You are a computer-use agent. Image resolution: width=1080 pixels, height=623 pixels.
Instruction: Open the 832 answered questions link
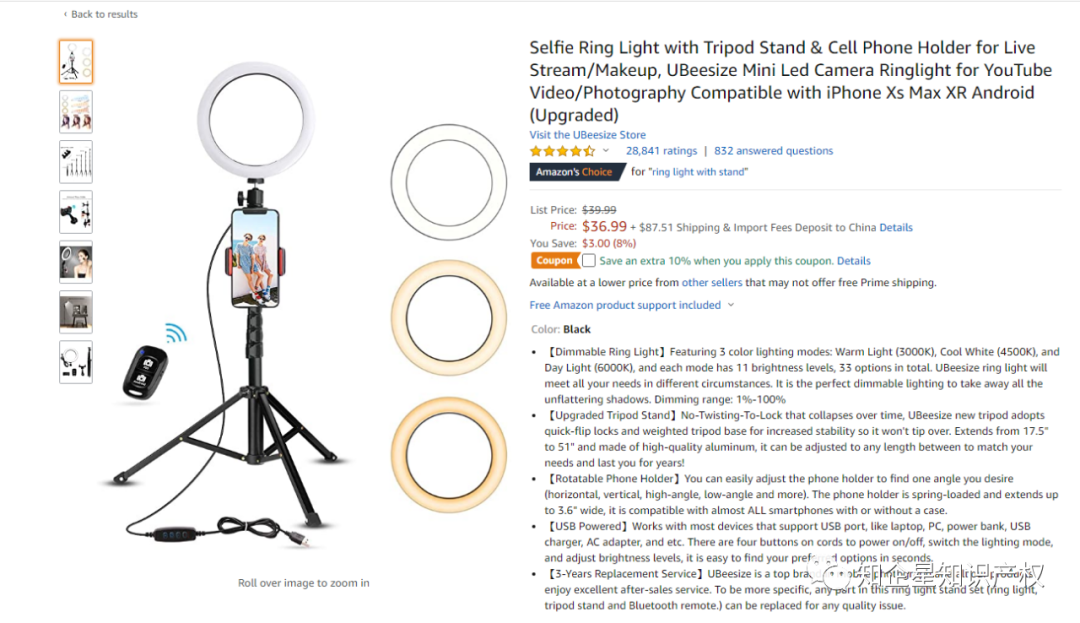point(773,151)
